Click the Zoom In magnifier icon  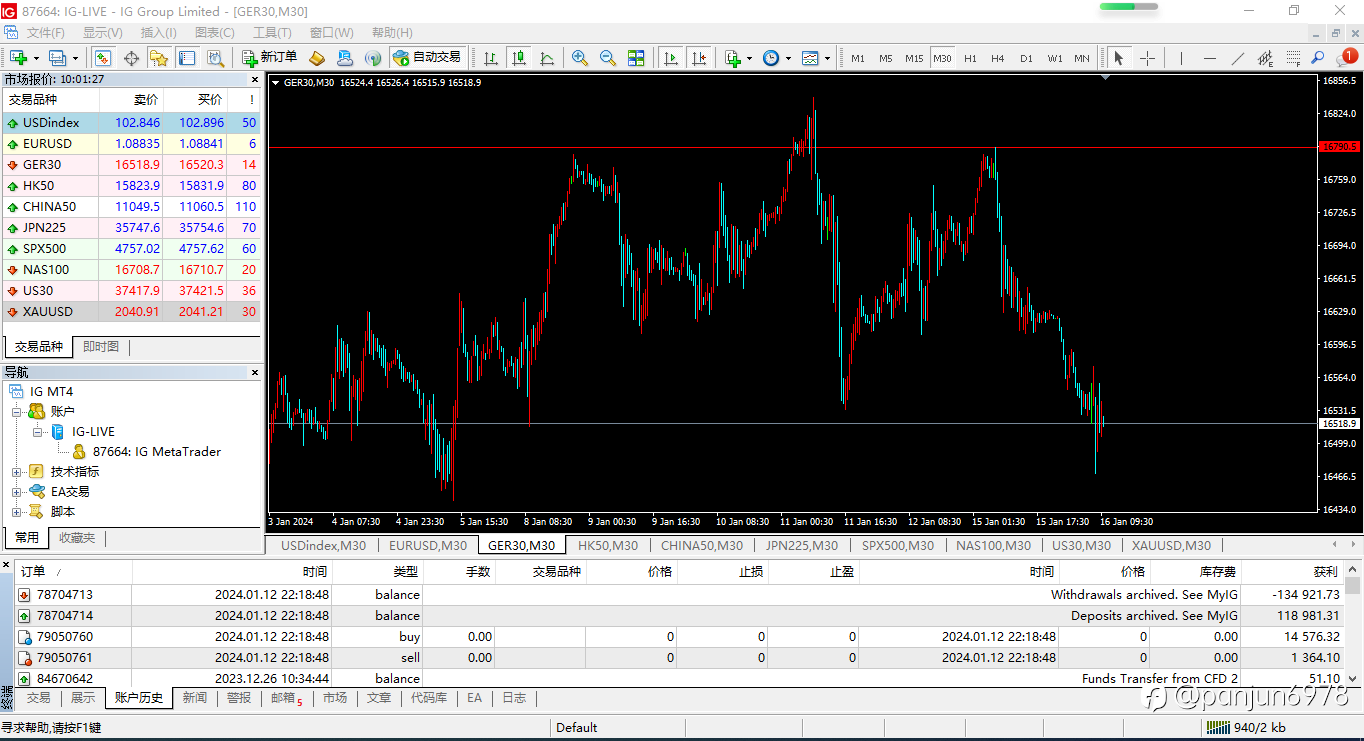pyautogui.click(x=580, y=58)
